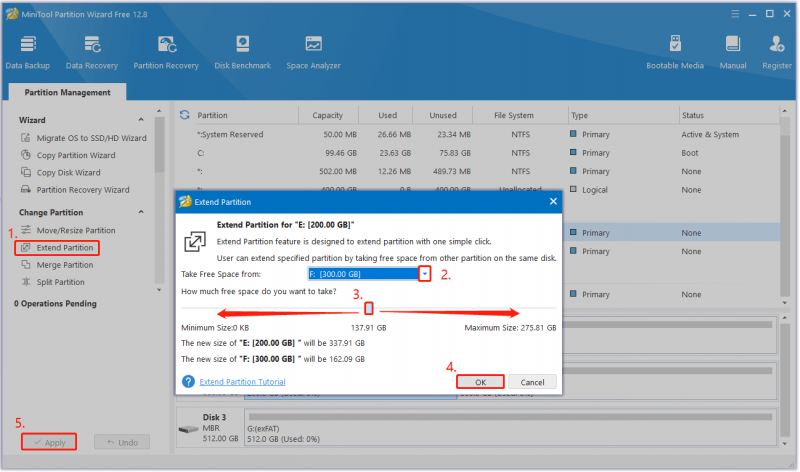The width and height of the screenshot is (800, 472).
Task: Open the Data Backup tool
Action: point(28,52)
